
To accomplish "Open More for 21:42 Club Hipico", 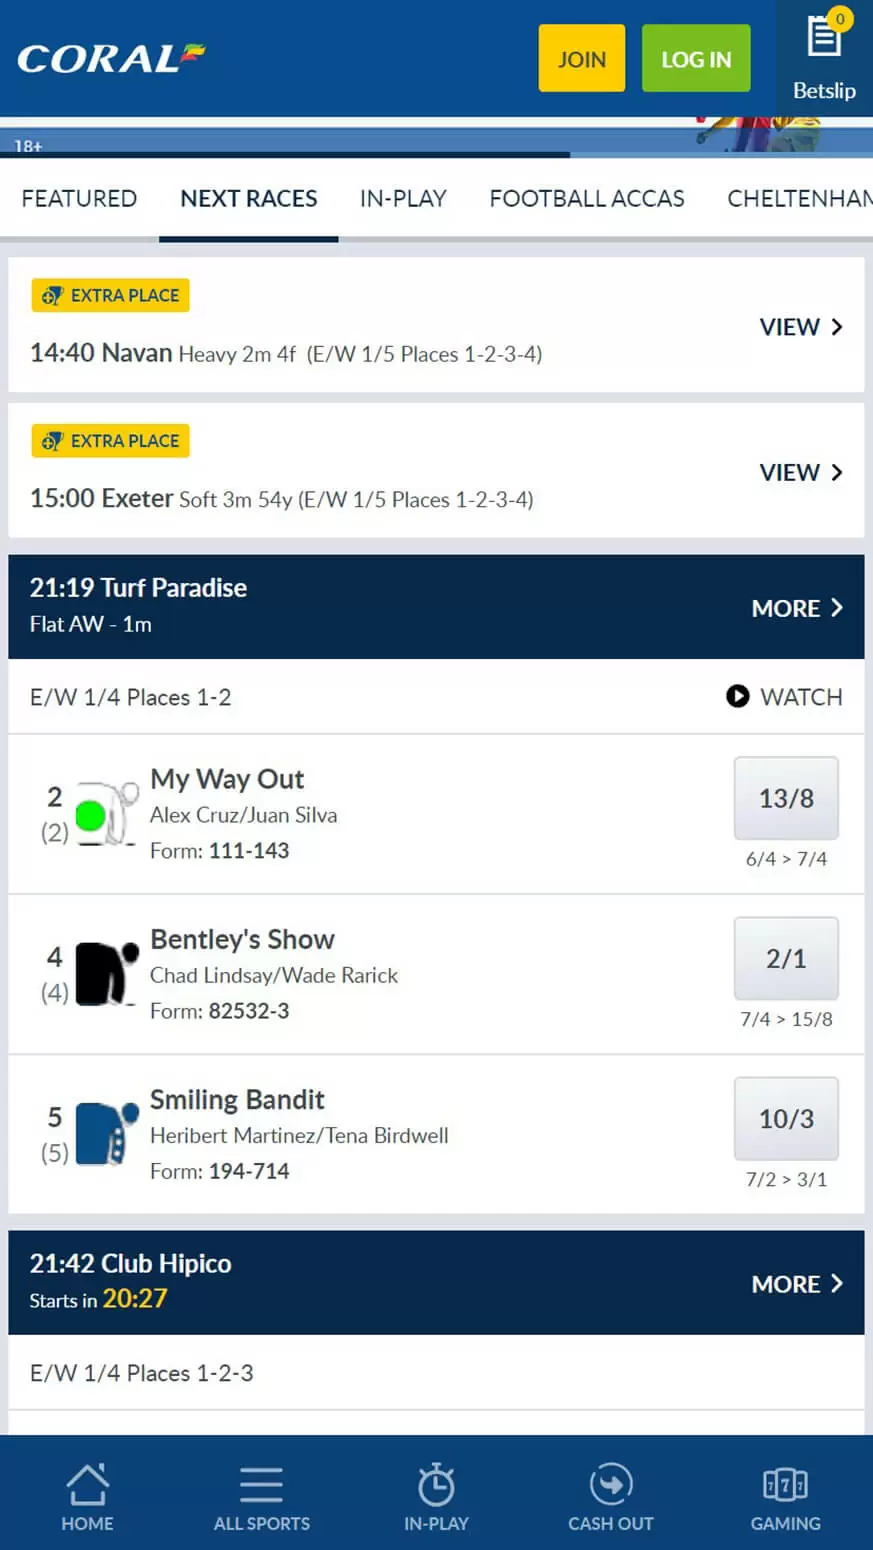I will coord(797,1284).
